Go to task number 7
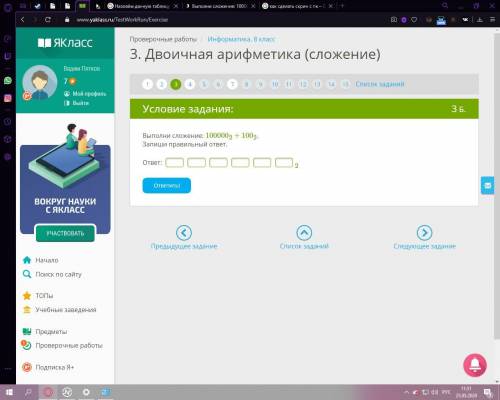This screenshot has width=500, height=400. (232, 84)
